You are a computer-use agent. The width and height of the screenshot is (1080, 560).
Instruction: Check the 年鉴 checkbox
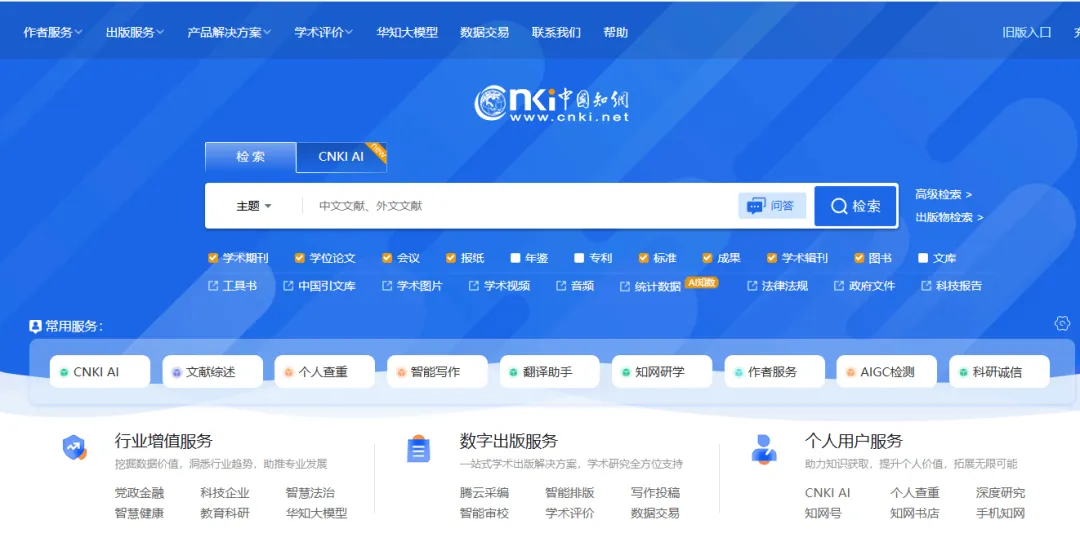click(x=515, y=258)
